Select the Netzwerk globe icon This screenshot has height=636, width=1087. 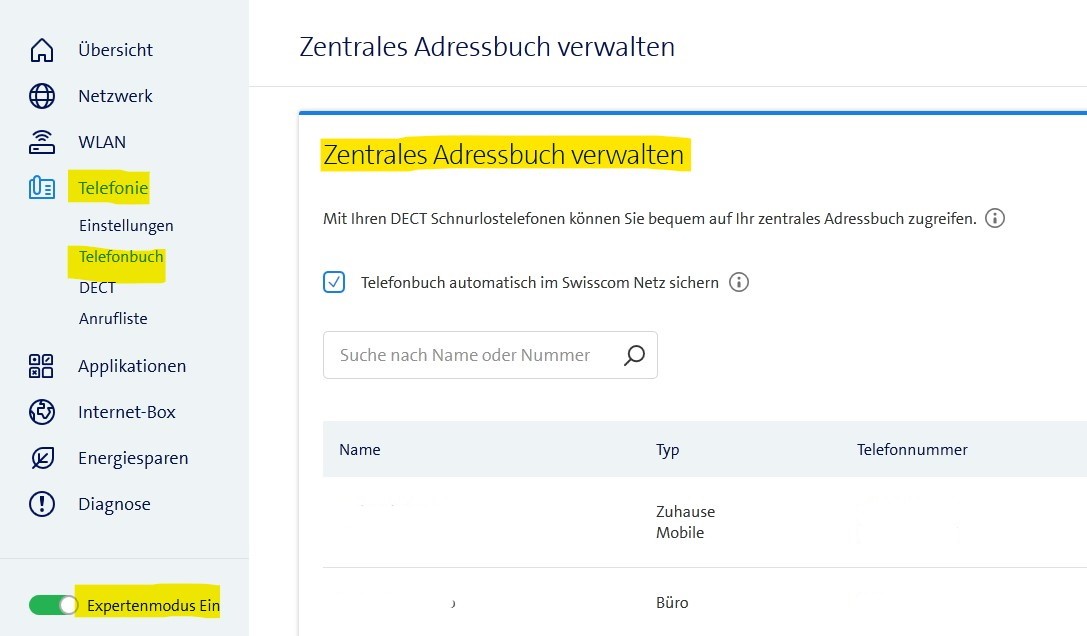pyautogui.click(x=40, y=95)
